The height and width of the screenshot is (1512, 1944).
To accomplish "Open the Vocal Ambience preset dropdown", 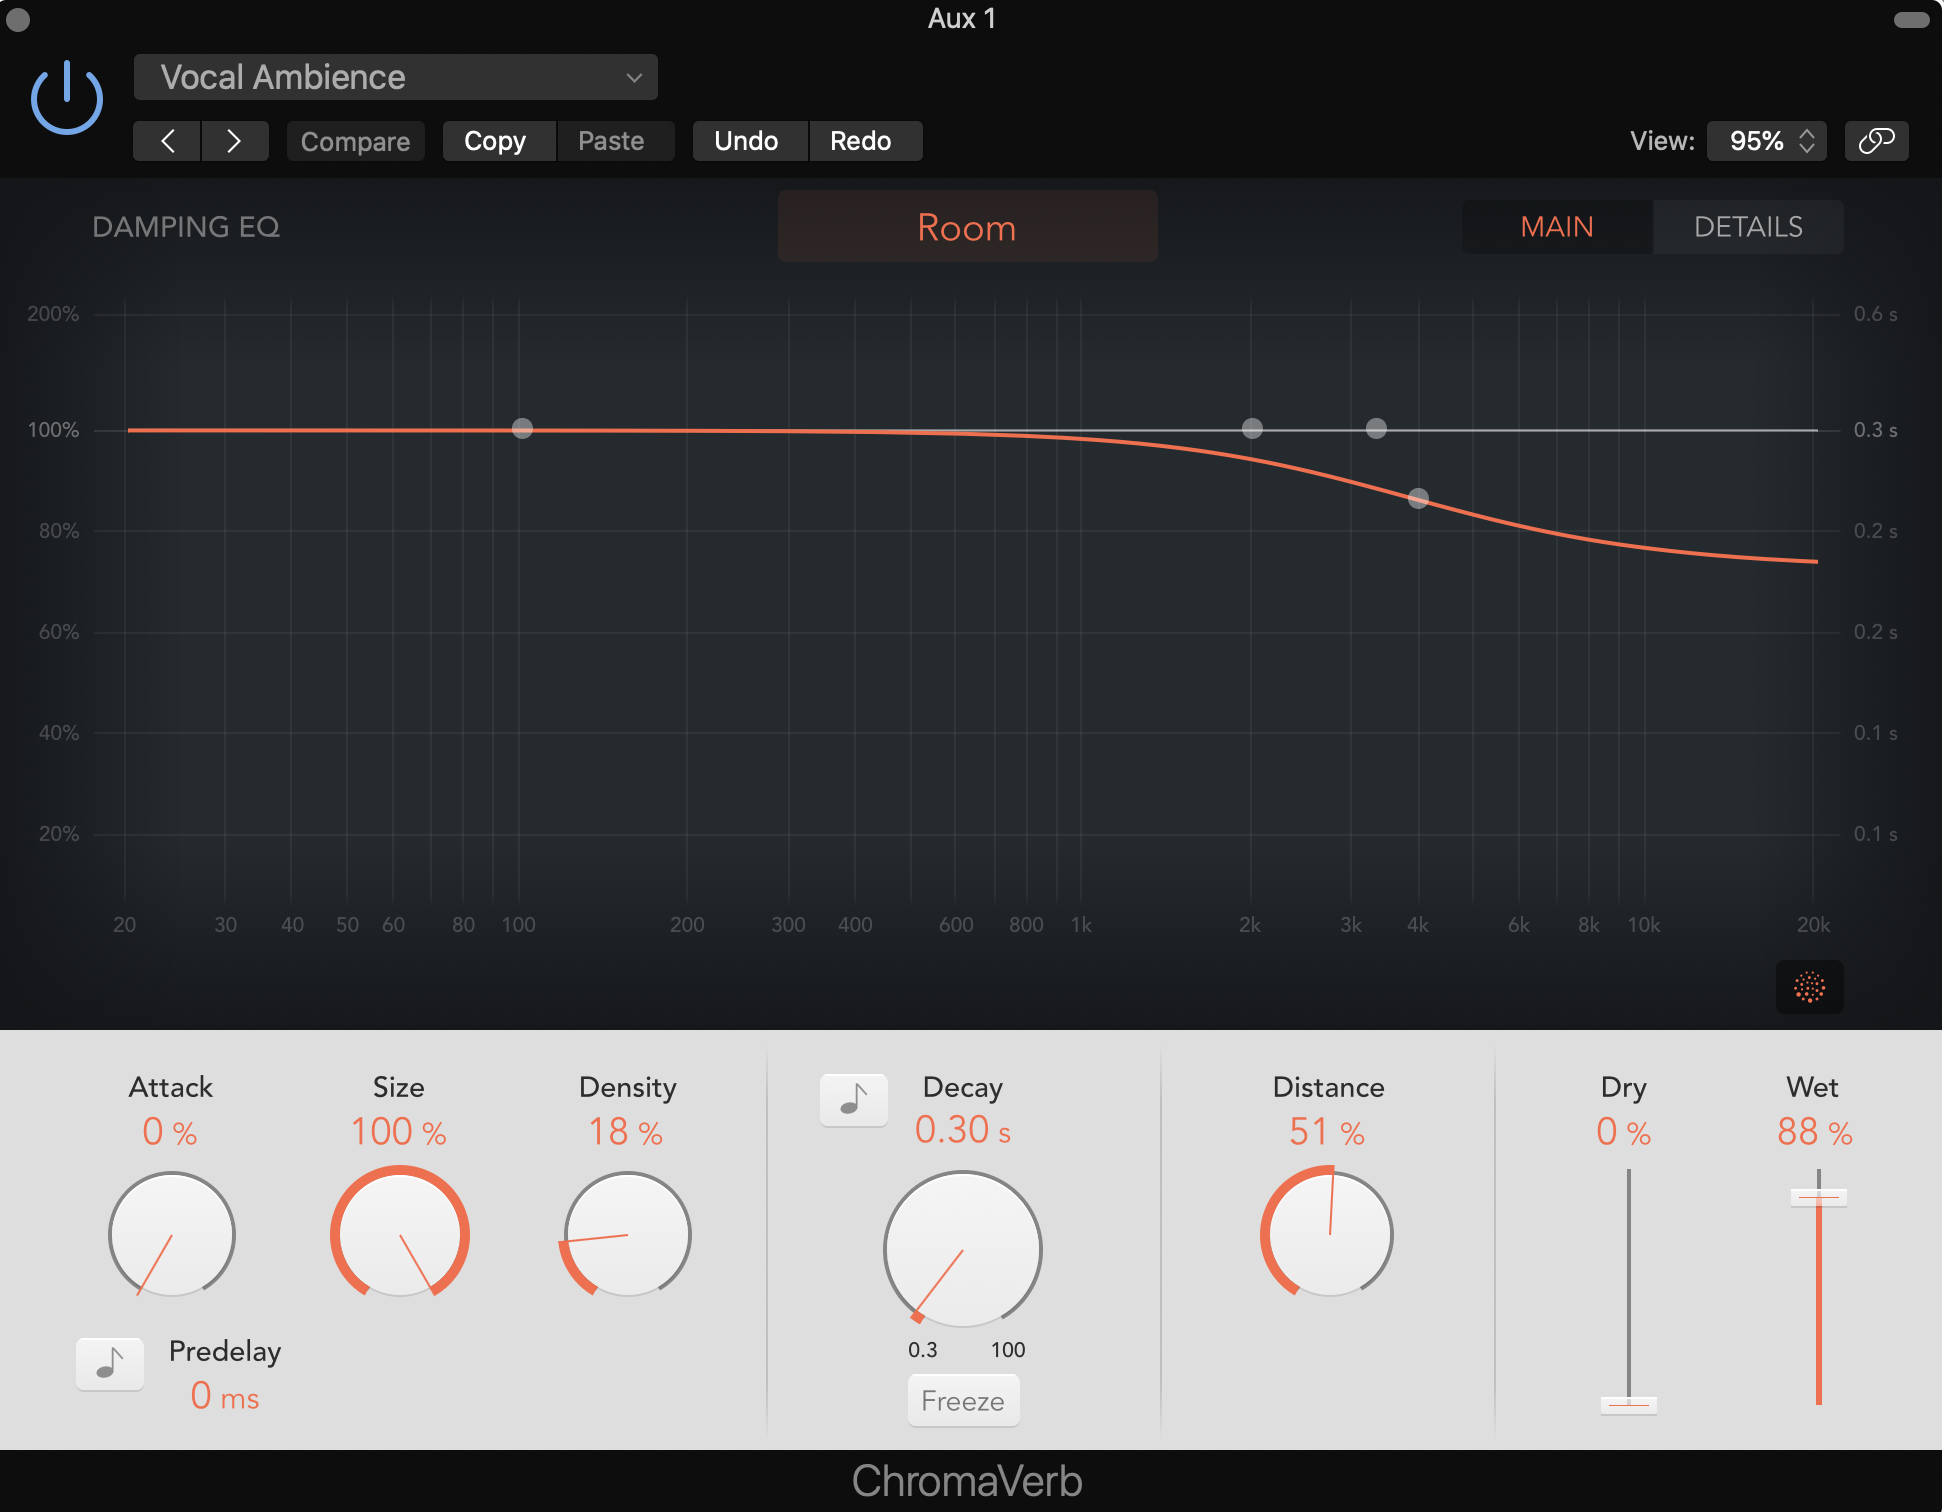I will coord(395,77).
